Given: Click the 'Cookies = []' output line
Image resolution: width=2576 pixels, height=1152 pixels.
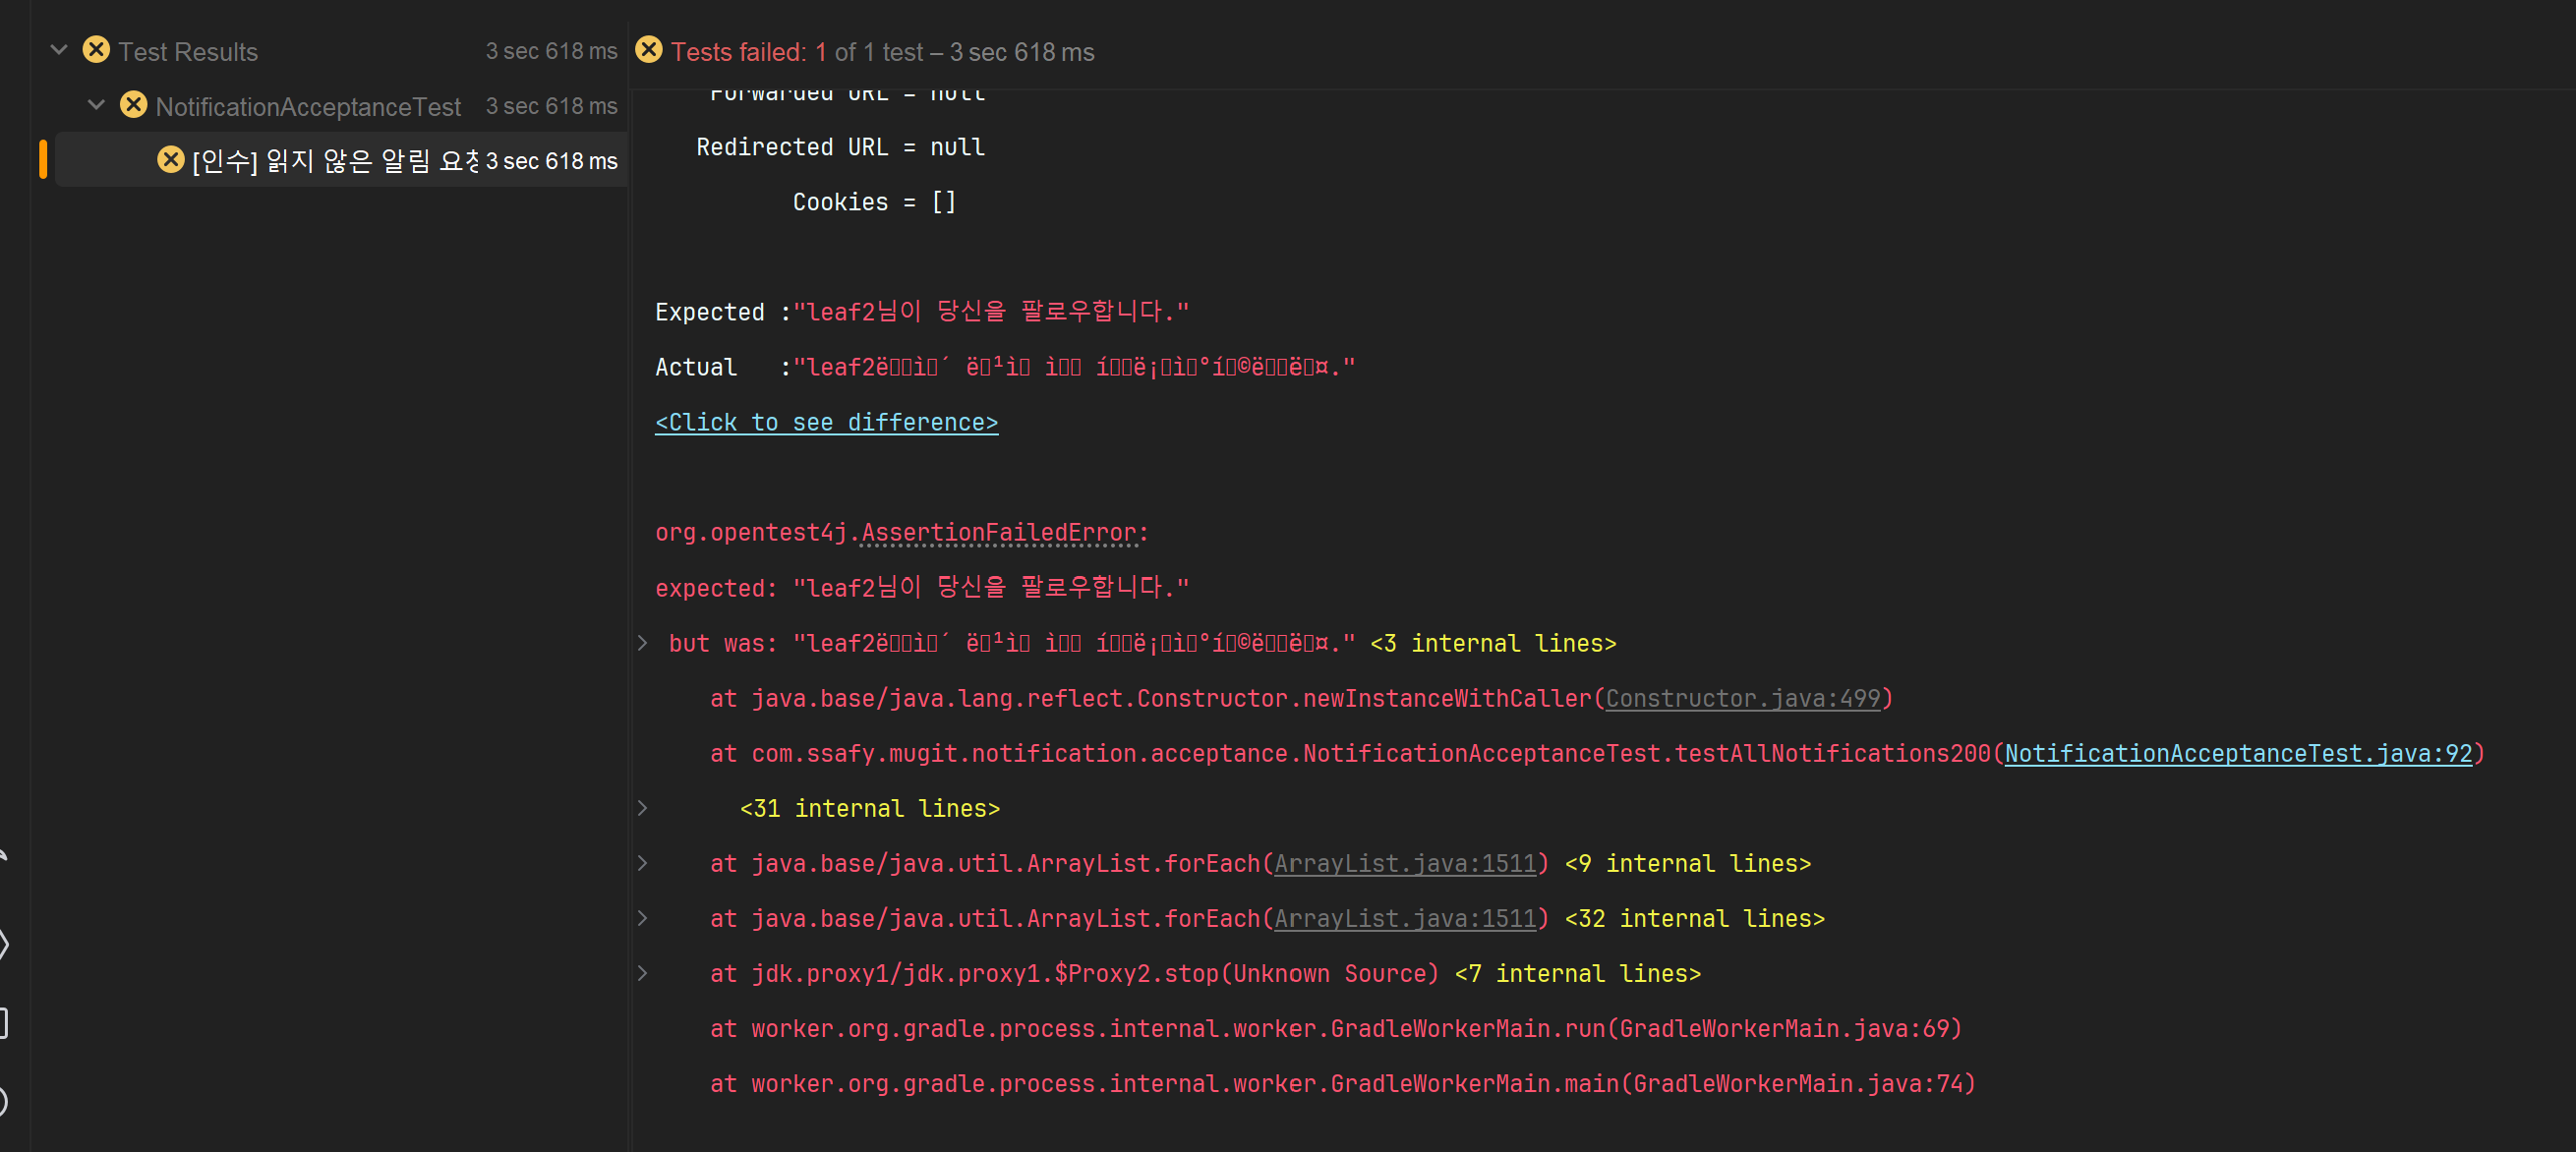Looking at the screenshot, I should pyautogui.click(x=874, y=202).
